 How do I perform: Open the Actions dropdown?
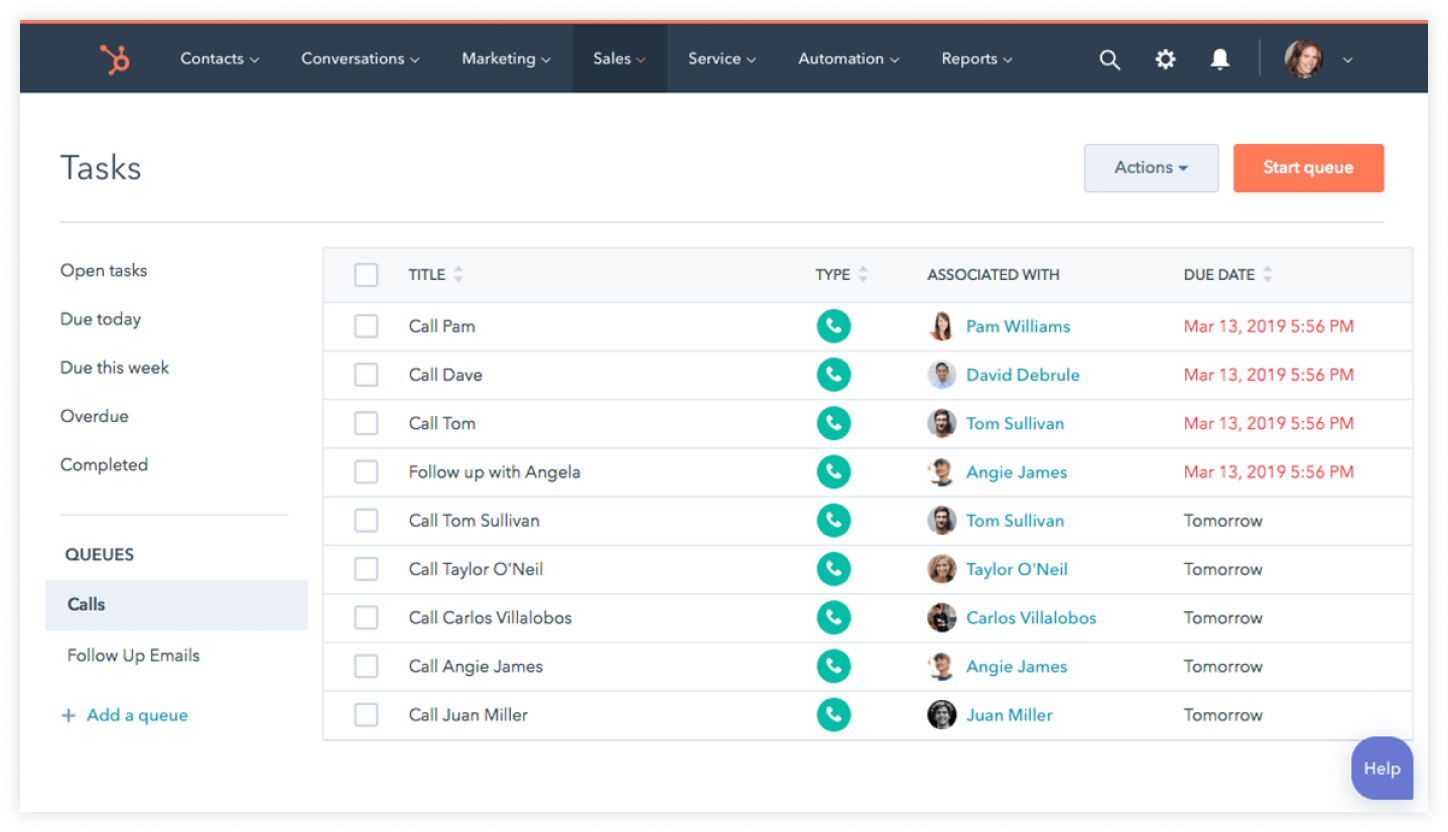(x=1151, y=167)
